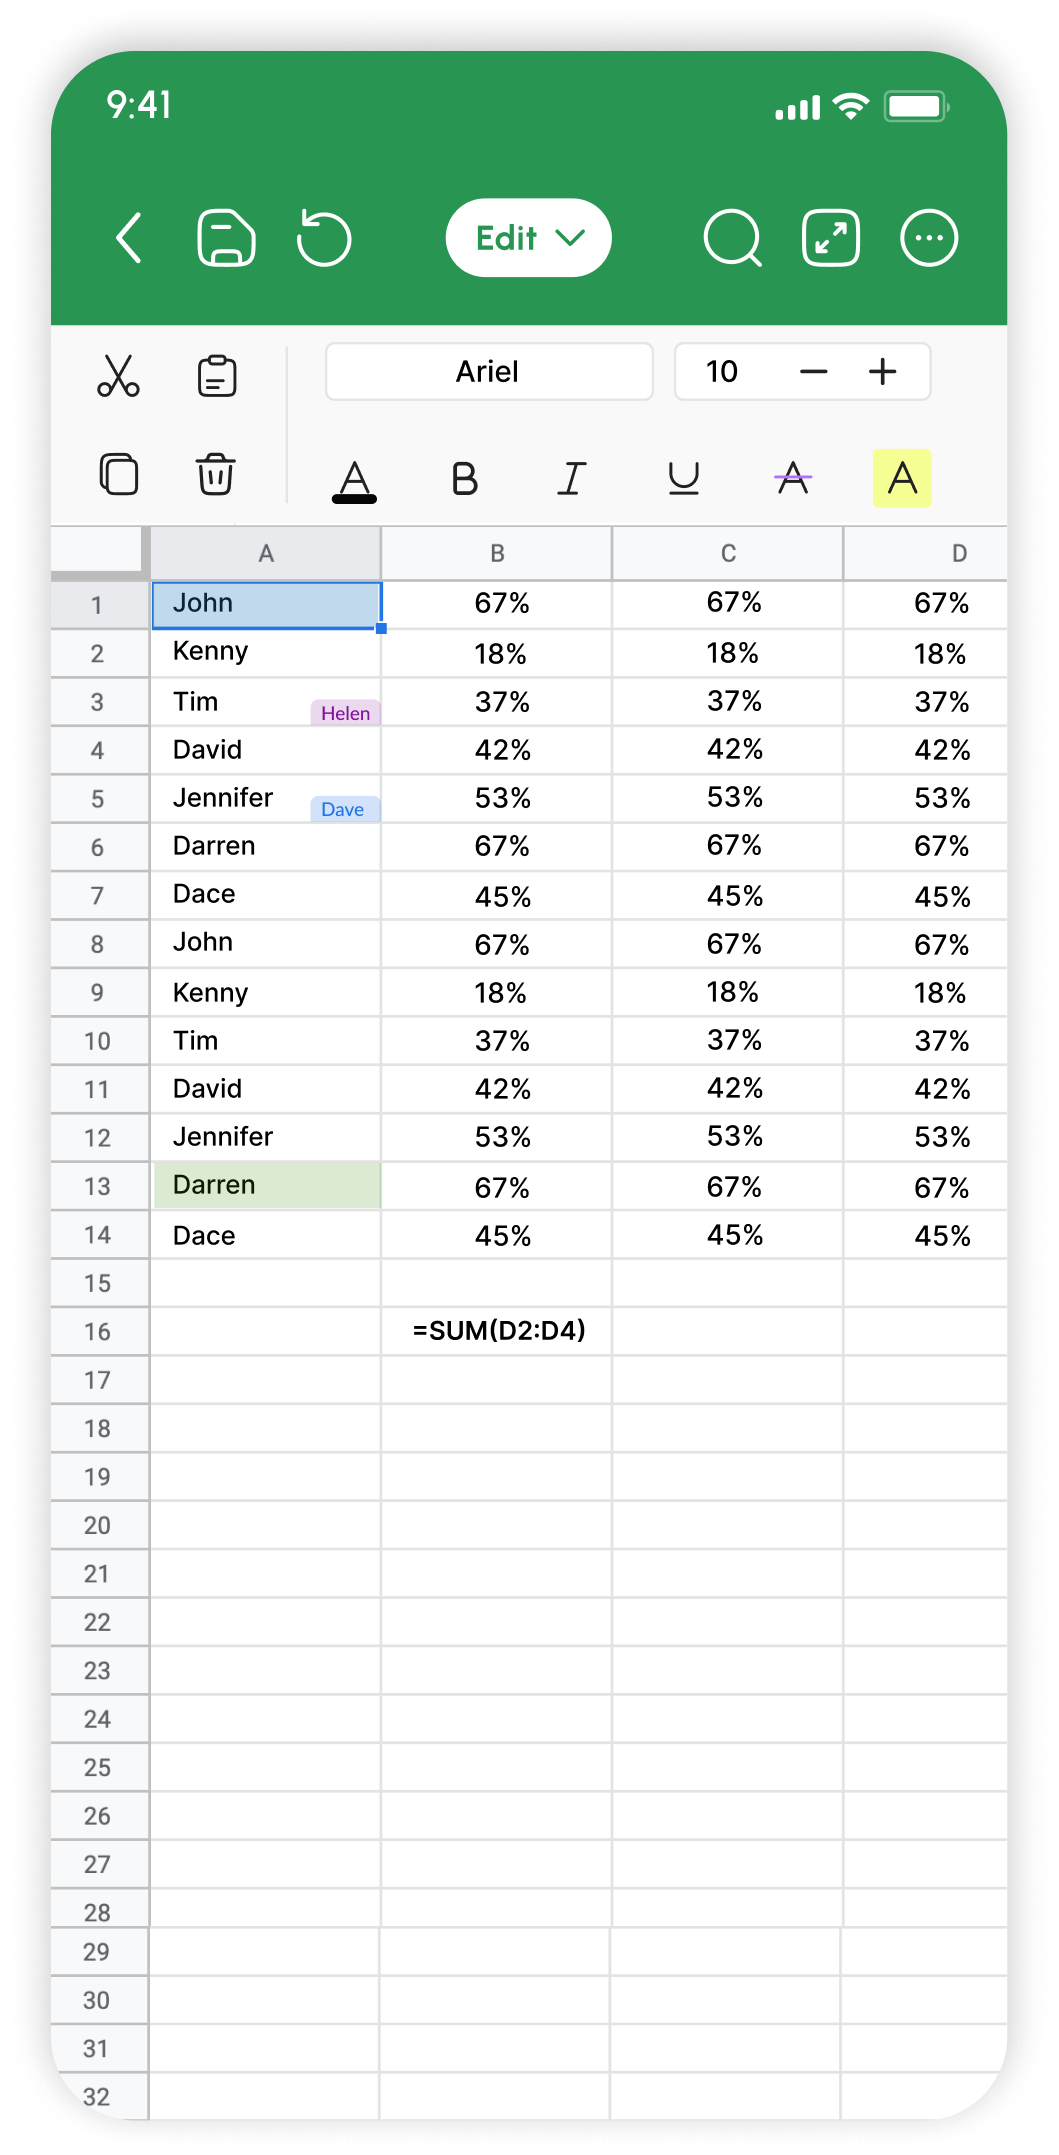
Task: Save the spreadsheet with the save icon
Action: [226, 238]
